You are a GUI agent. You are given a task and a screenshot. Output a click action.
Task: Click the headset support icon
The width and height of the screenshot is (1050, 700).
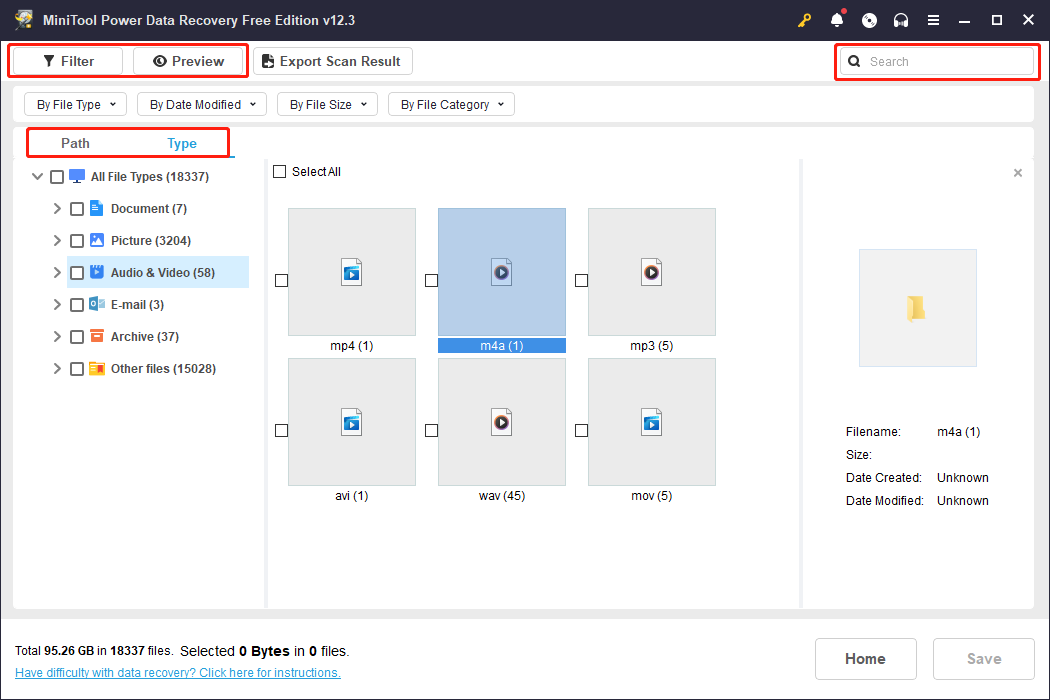(900, 20)
